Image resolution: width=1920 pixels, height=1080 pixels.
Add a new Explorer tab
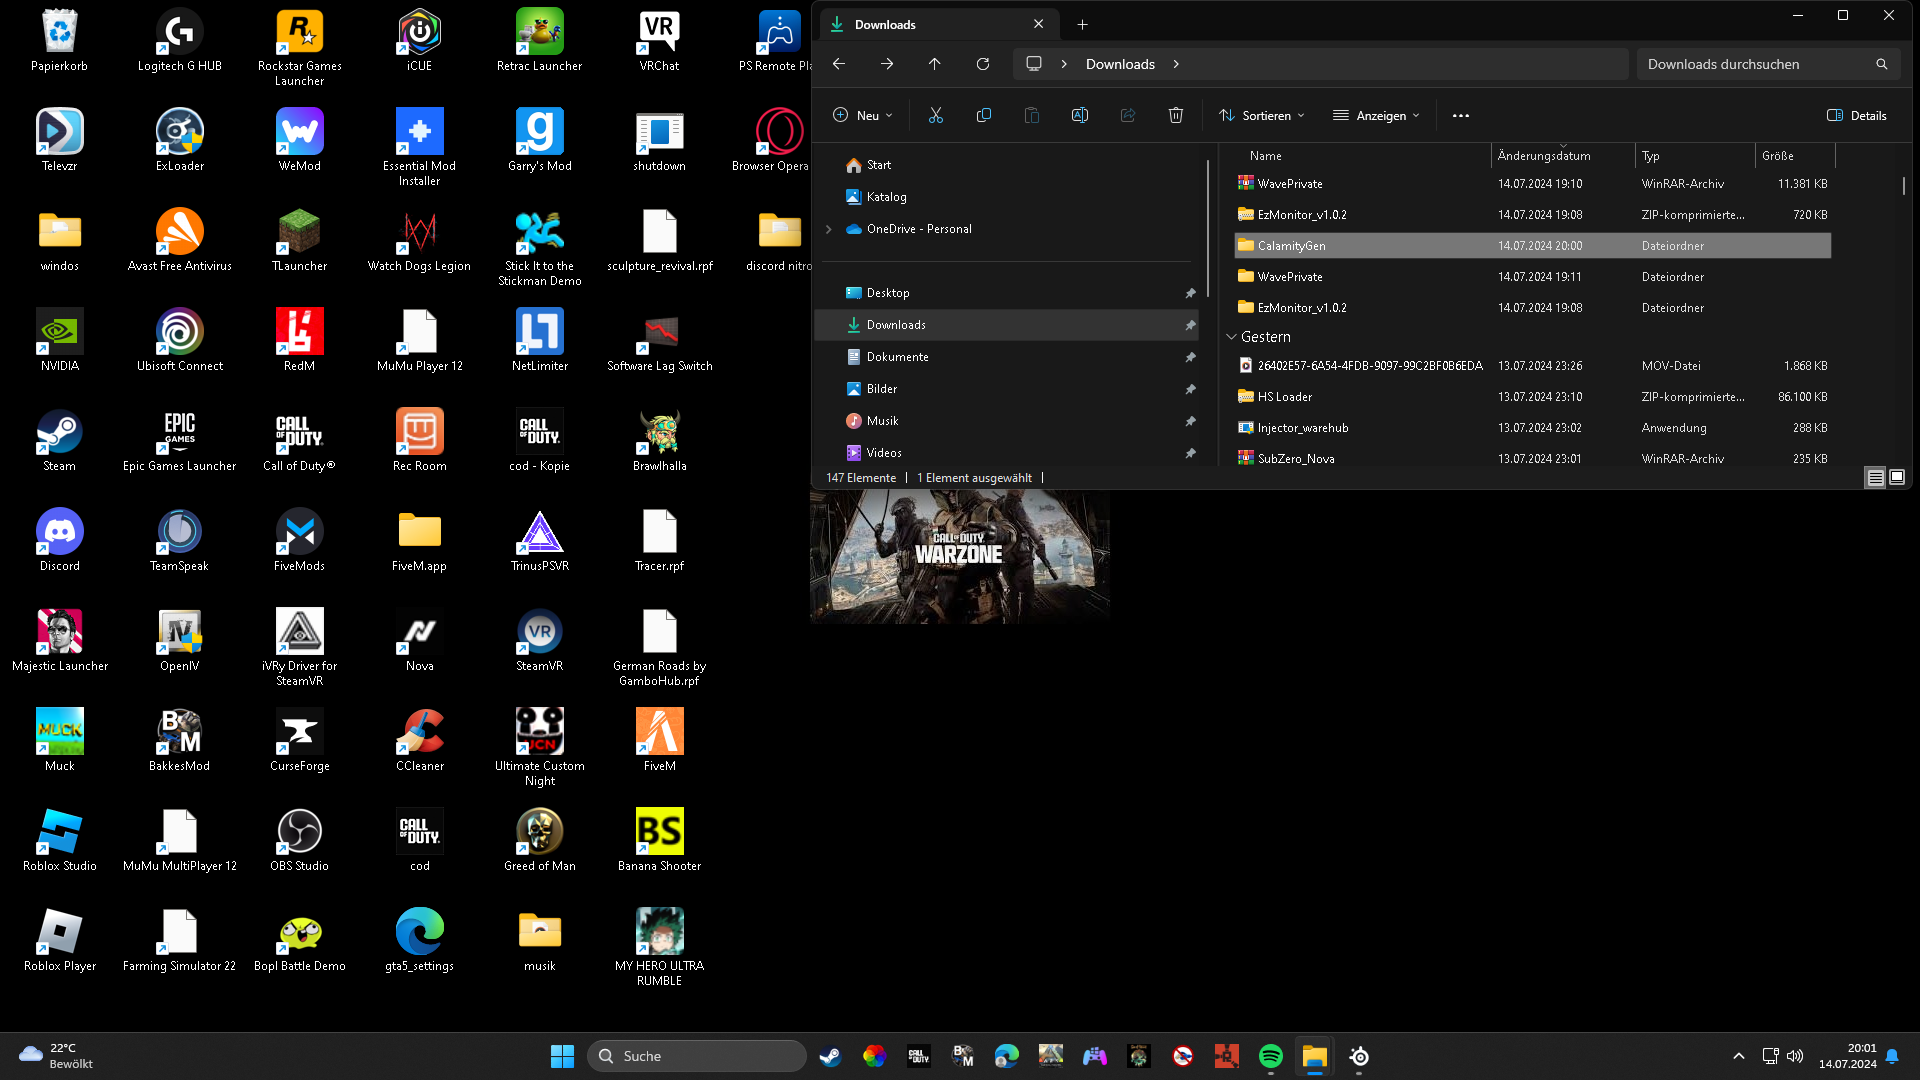(x=1082, y=24)
